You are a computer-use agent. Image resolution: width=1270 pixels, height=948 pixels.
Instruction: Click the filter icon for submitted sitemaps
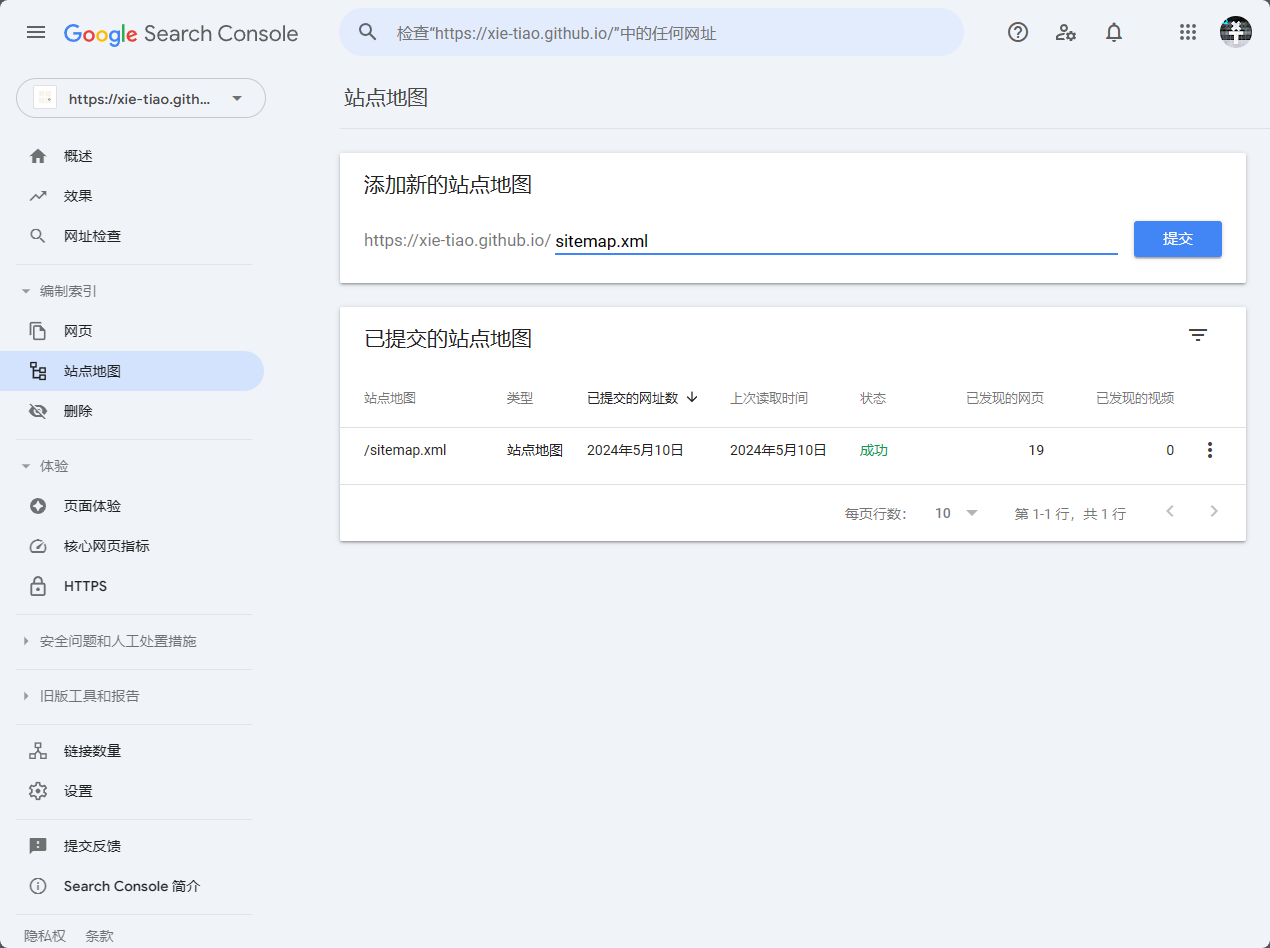click(x=1198, y=336)
